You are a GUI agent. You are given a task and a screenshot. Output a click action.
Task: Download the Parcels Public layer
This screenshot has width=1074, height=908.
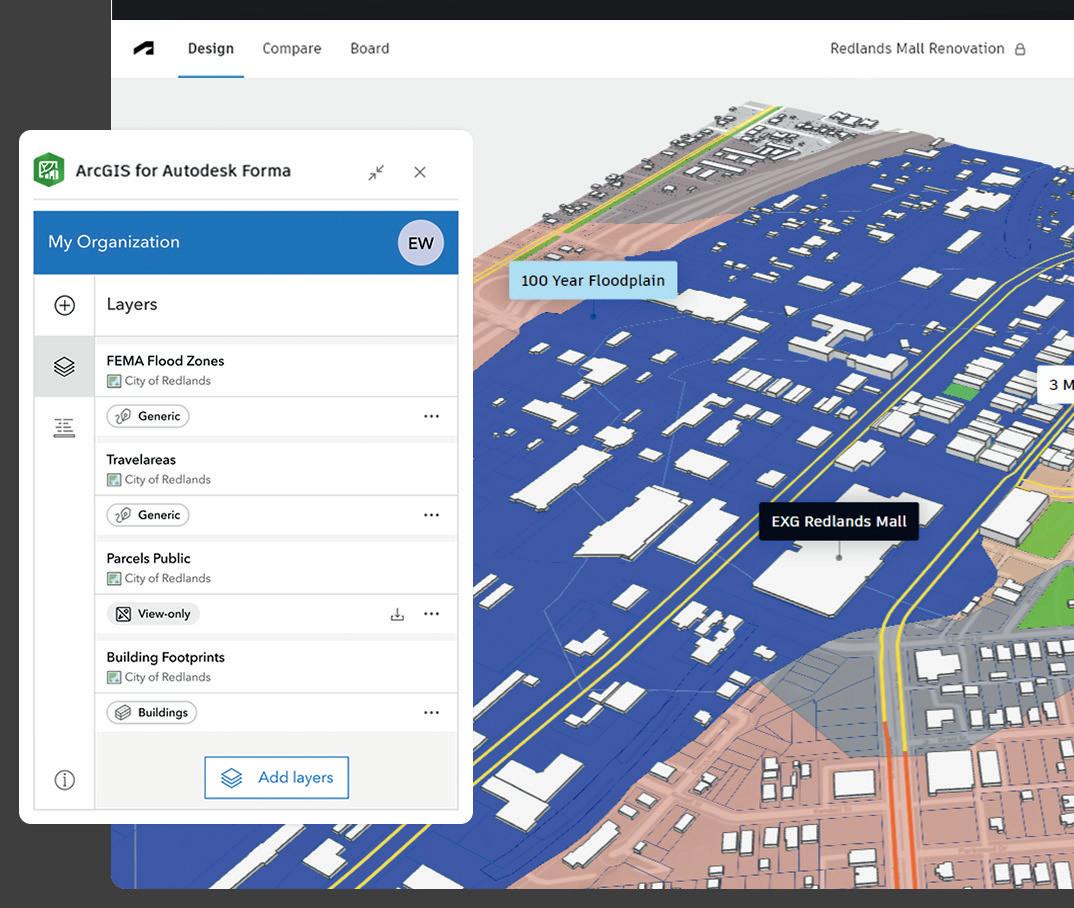pos(397,614)
